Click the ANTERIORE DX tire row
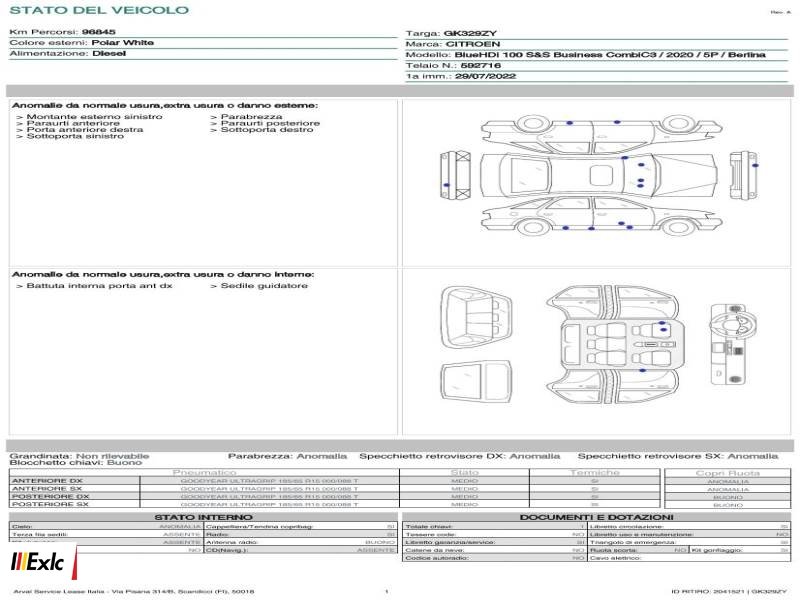This screenshot has width=800, height=600. click(204, 481)
